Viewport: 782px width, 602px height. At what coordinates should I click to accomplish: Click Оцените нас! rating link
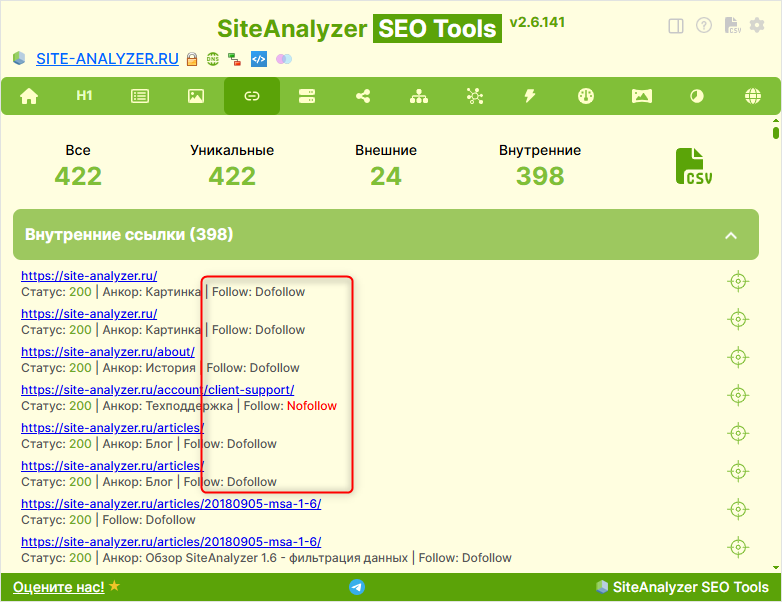tap(59, 587)
